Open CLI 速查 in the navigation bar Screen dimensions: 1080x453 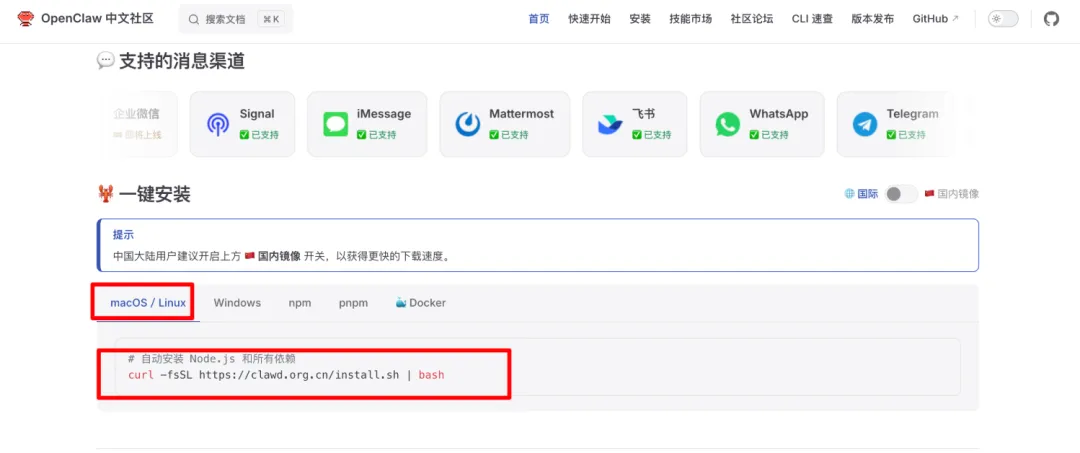(812, 19)
